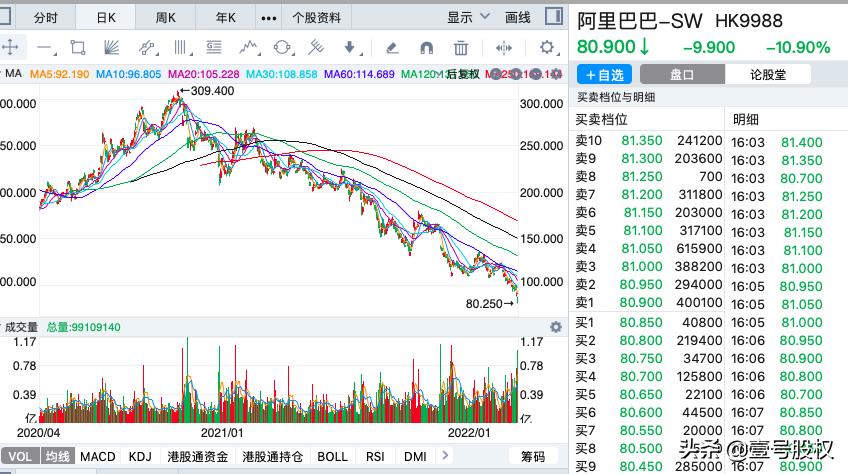Click MA60:114.689 indicator label
Image resolution: width=848 pixels, height=474 pixels.
tap(359, 74)
